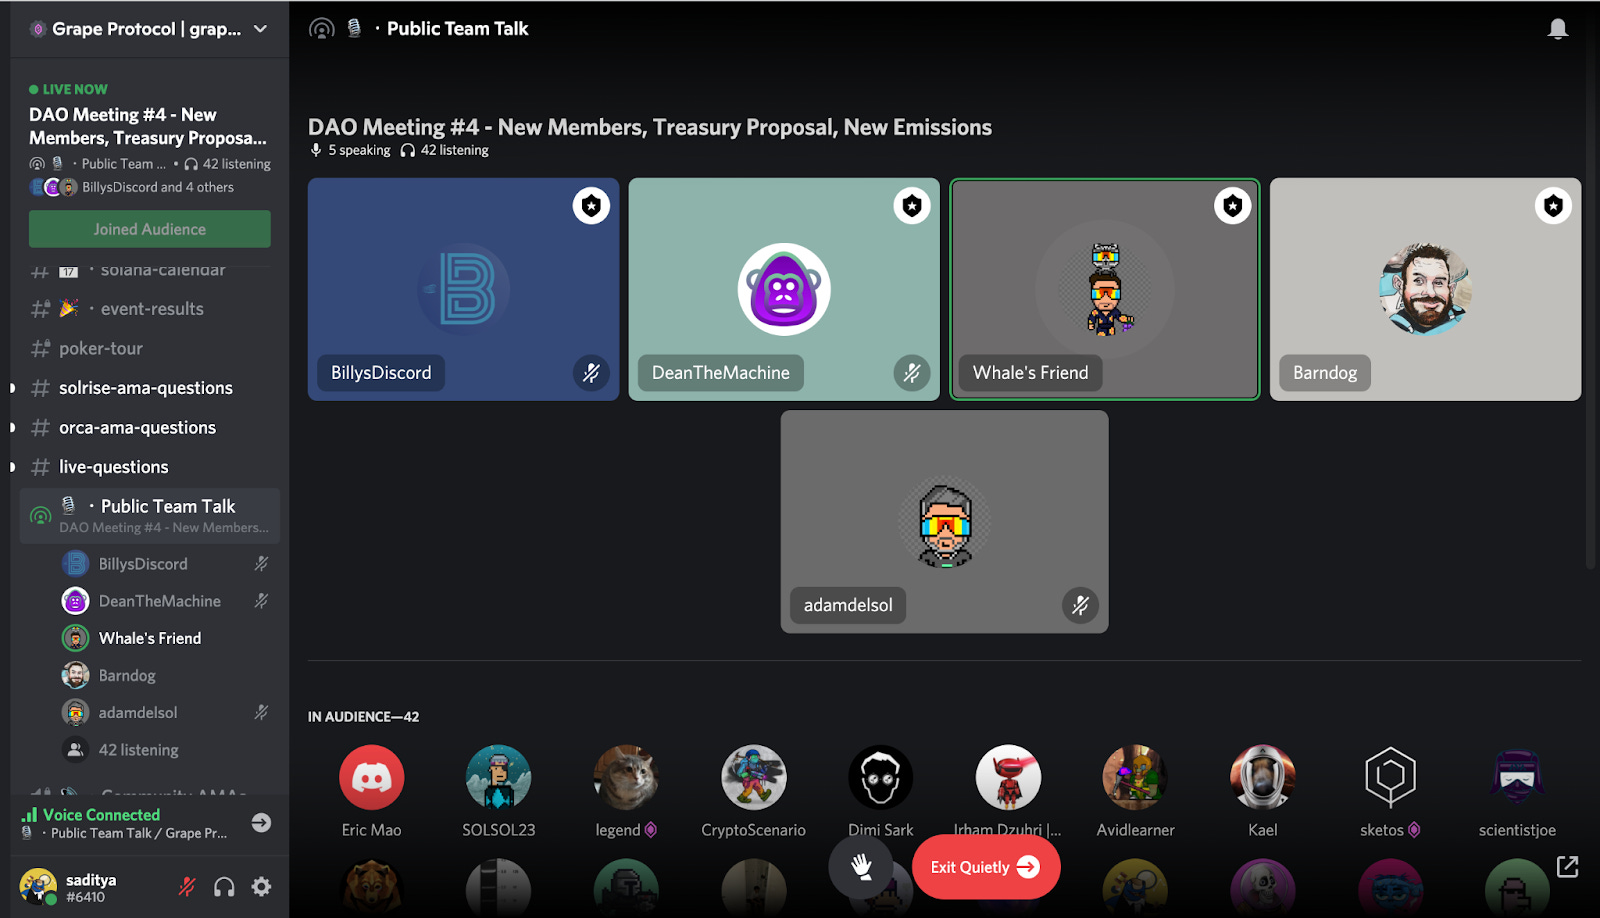This screenshot has height=918, width=1600.
Task: Click the 42 listening indicator under stage title
Action: tap(445, 150)
